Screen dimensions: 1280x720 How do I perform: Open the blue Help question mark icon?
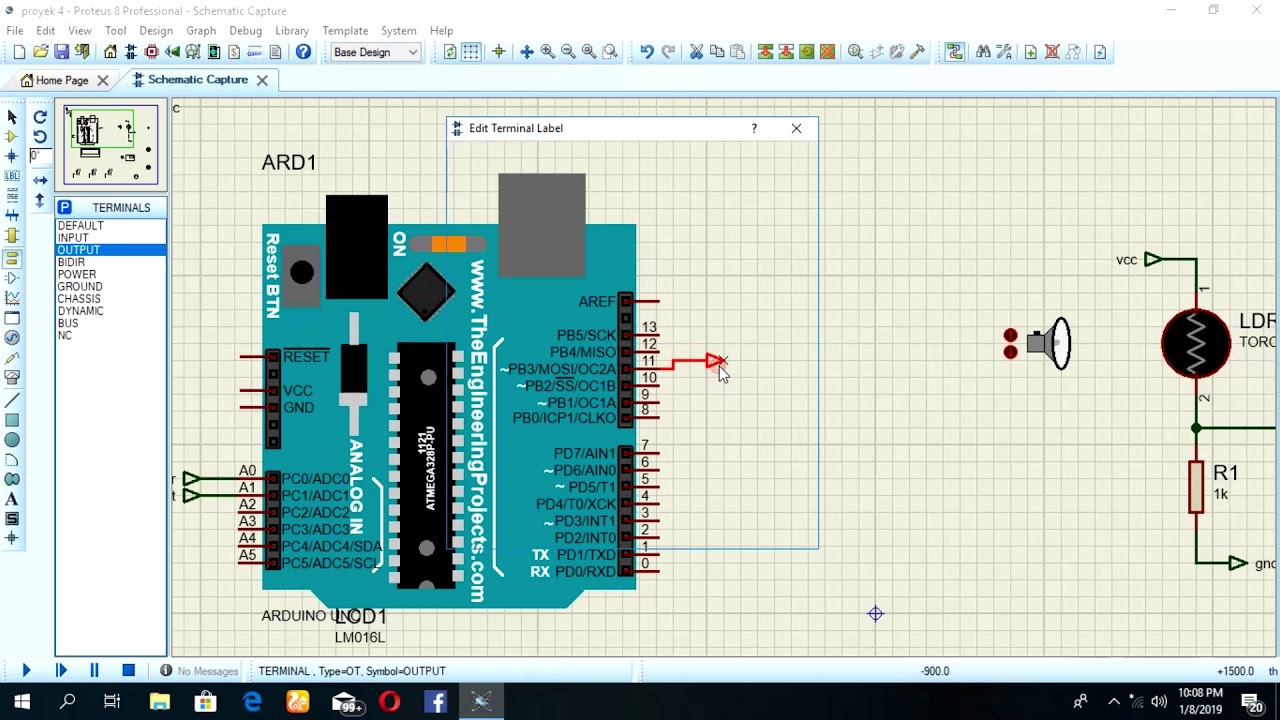coord(303,52)
